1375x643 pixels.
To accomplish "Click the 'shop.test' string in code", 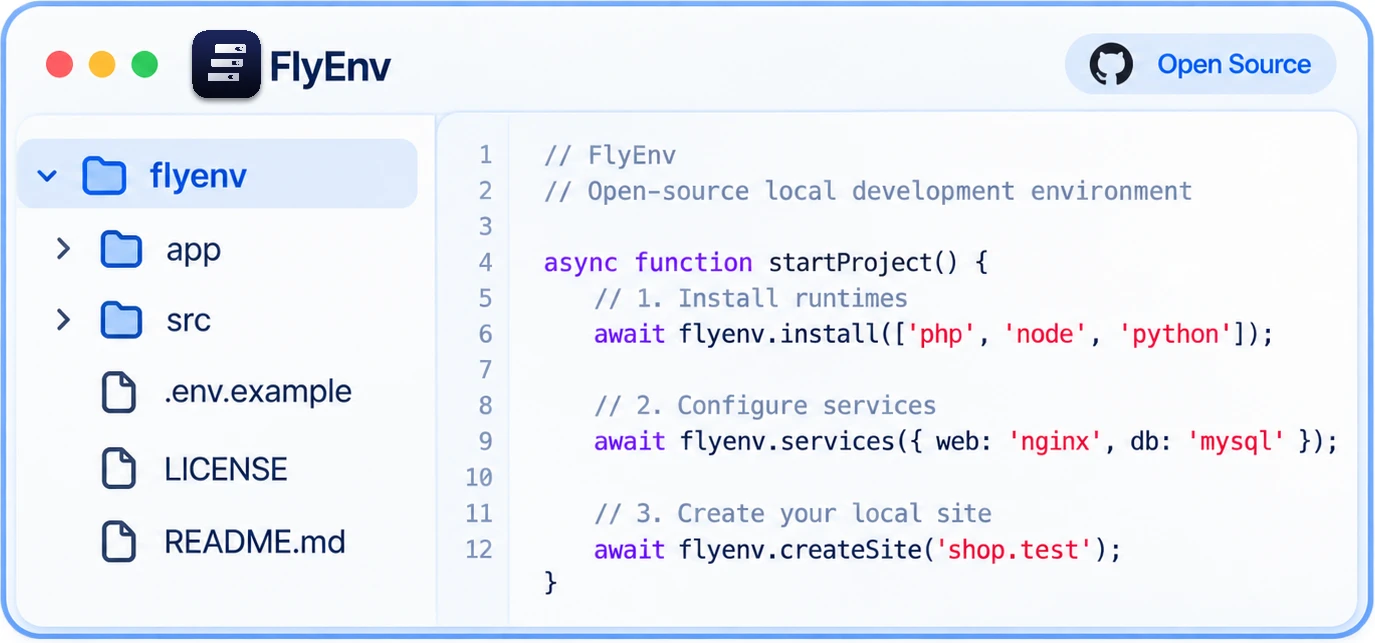I will pos(1014,550).
